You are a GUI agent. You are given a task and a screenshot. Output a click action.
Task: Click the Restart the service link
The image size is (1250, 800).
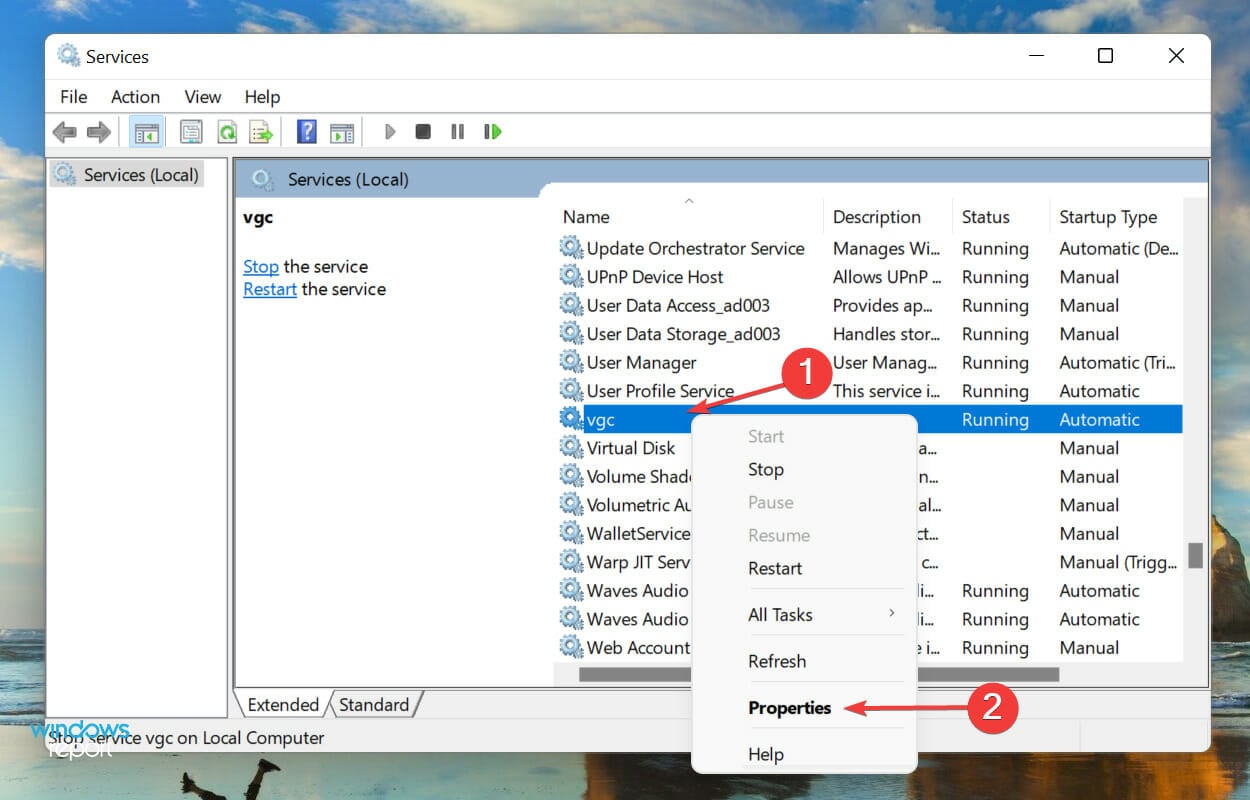270,289
